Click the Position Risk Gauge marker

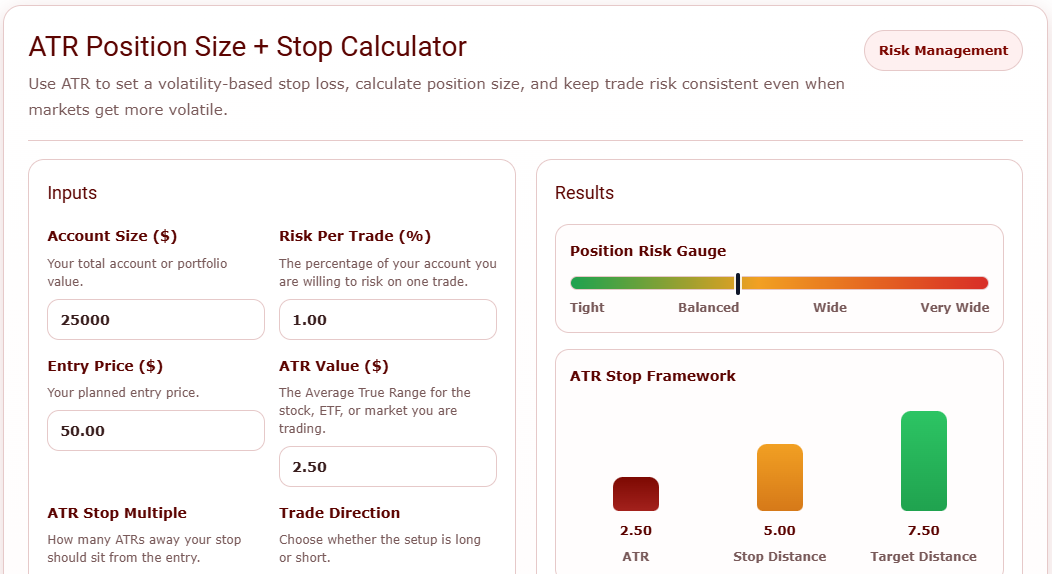pos(738,284)
